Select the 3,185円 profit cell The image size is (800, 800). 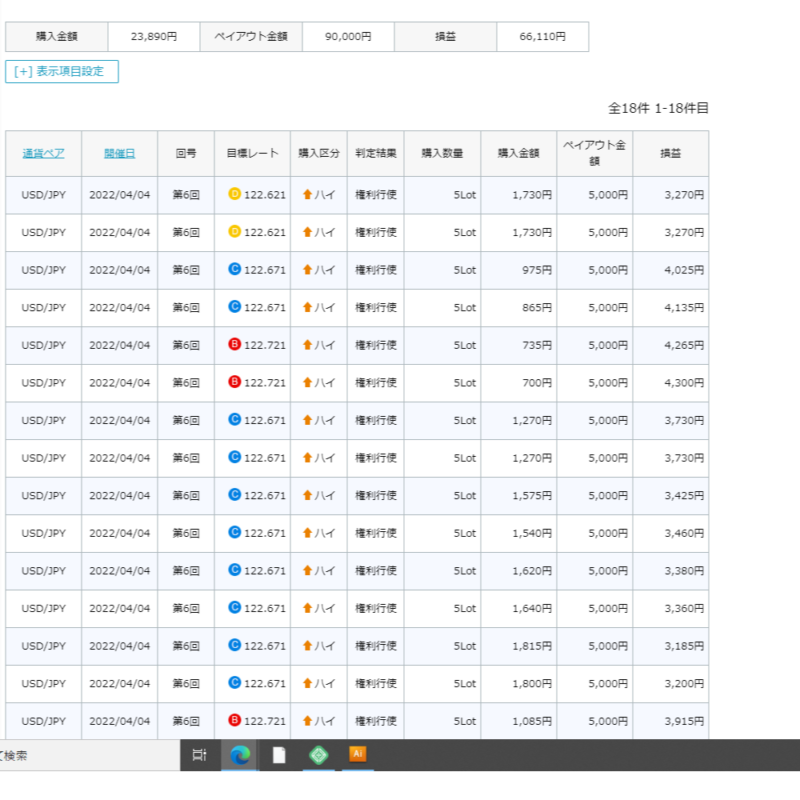pos(670,646)
